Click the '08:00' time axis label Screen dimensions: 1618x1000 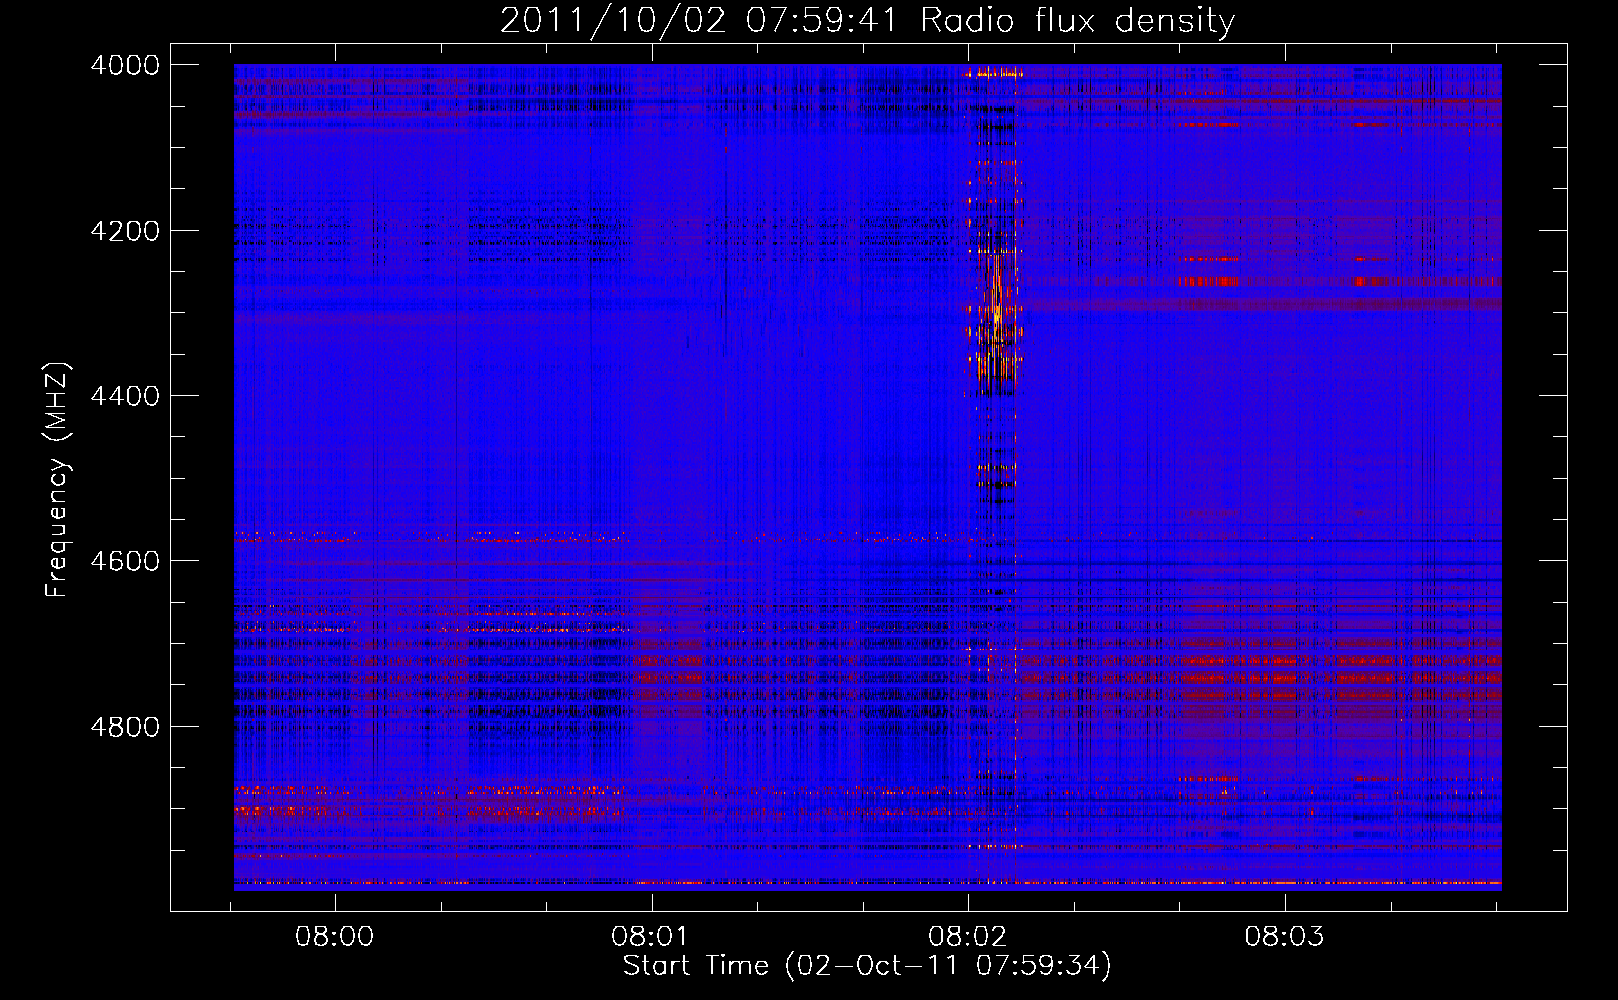334,936
